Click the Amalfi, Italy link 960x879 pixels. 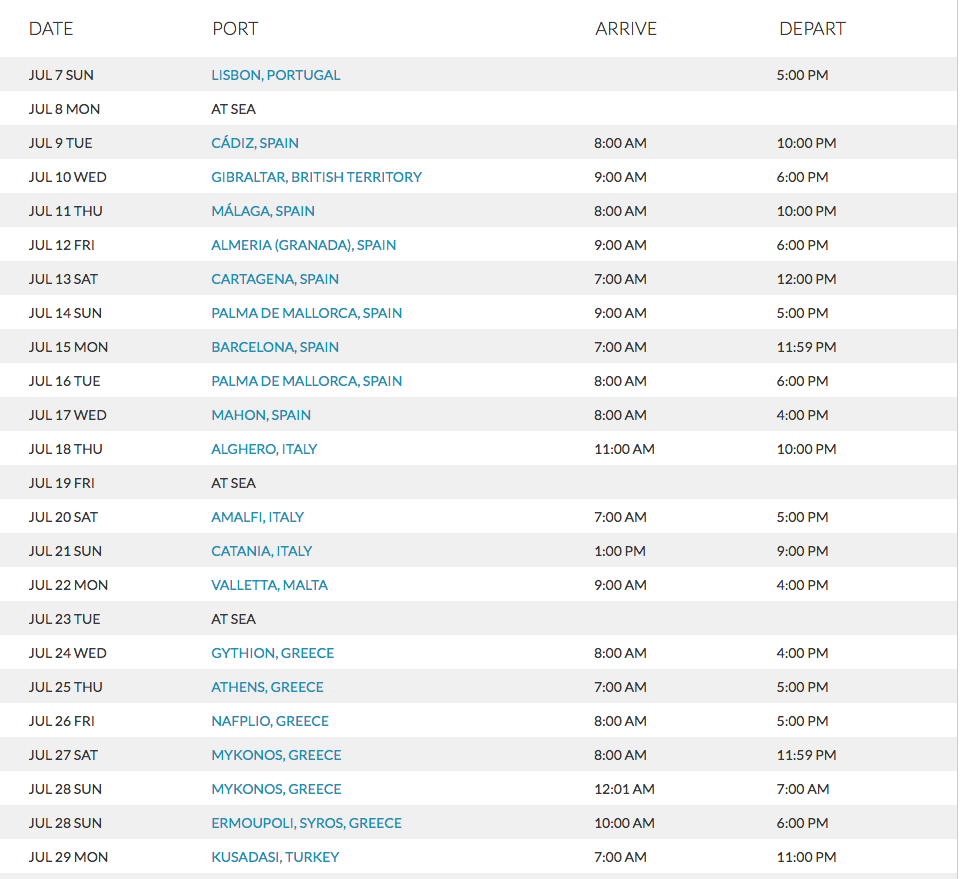(x=257, y=517)
